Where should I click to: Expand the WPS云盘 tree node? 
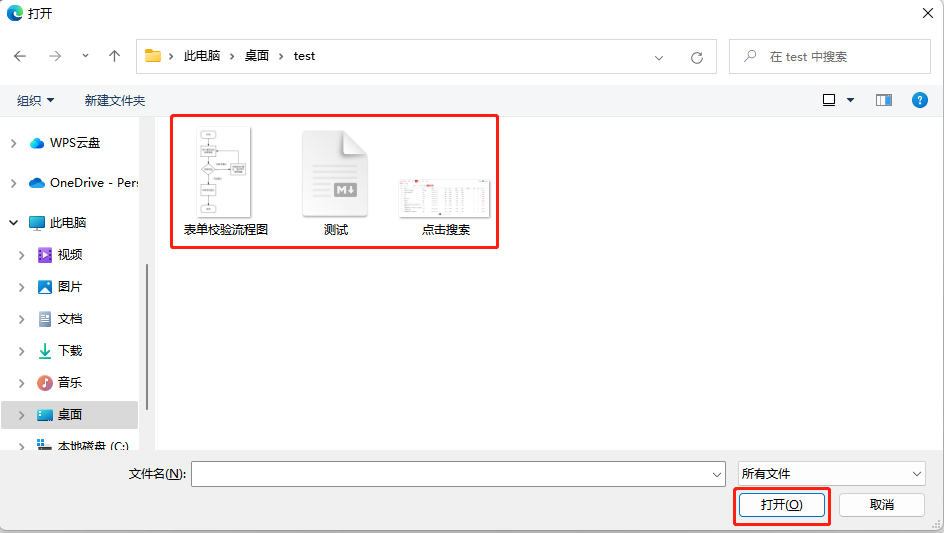tap(13, 143)
